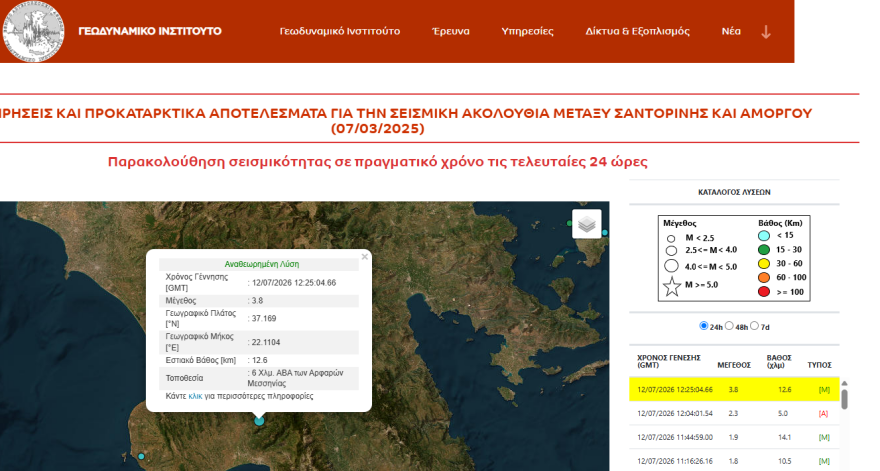880x471 pixels.
Task: Select the 11:44:59.00 earthquake row
Action: point(734,437)
